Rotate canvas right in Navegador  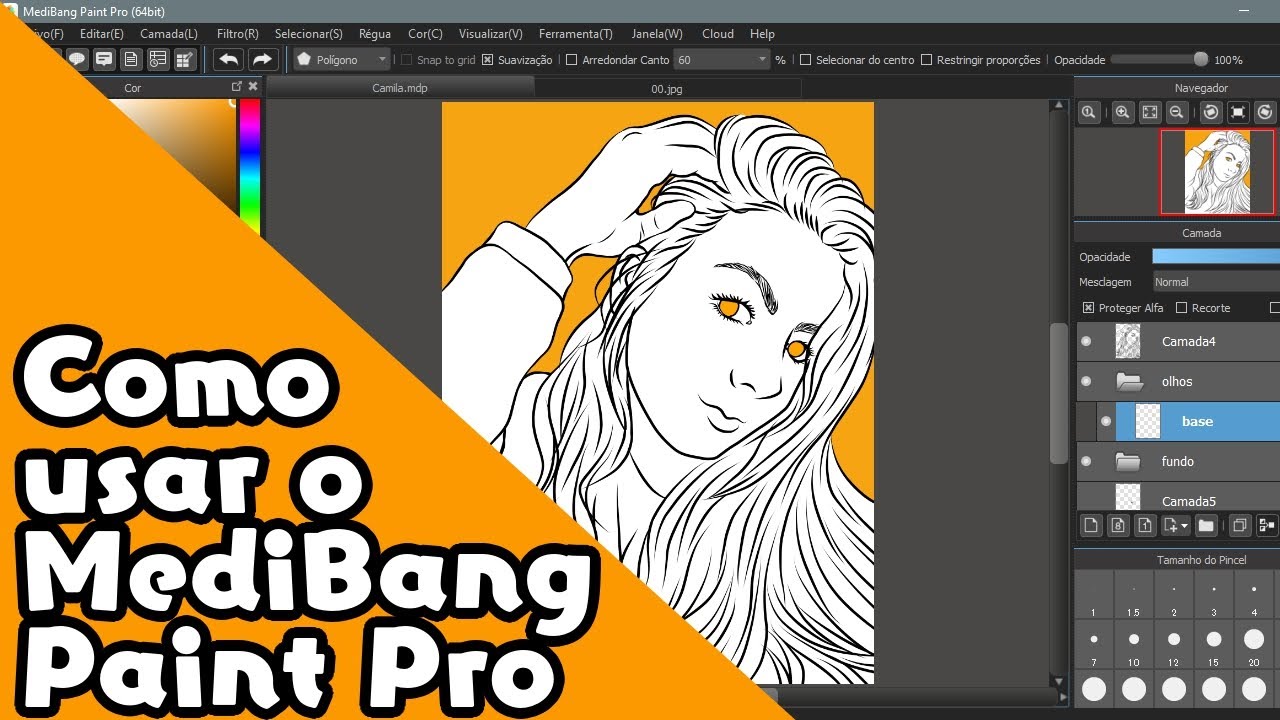pyautogui.click(x=1265, y=113)
